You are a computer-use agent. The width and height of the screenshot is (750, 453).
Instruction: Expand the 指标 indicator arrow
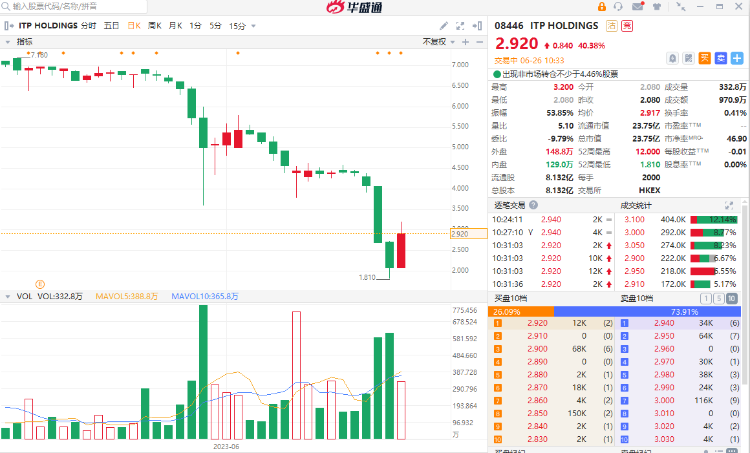[8, 42]
